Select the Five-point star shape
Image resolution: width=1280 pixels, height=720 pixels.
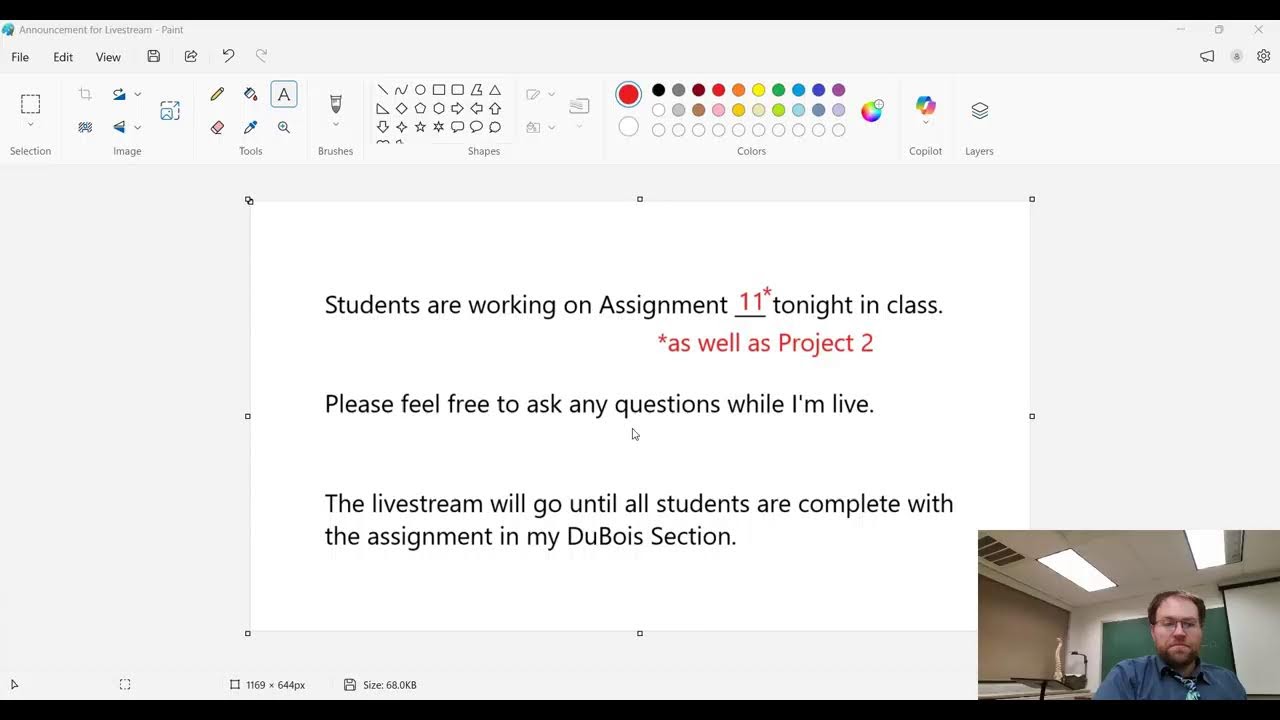click(420, 127)
